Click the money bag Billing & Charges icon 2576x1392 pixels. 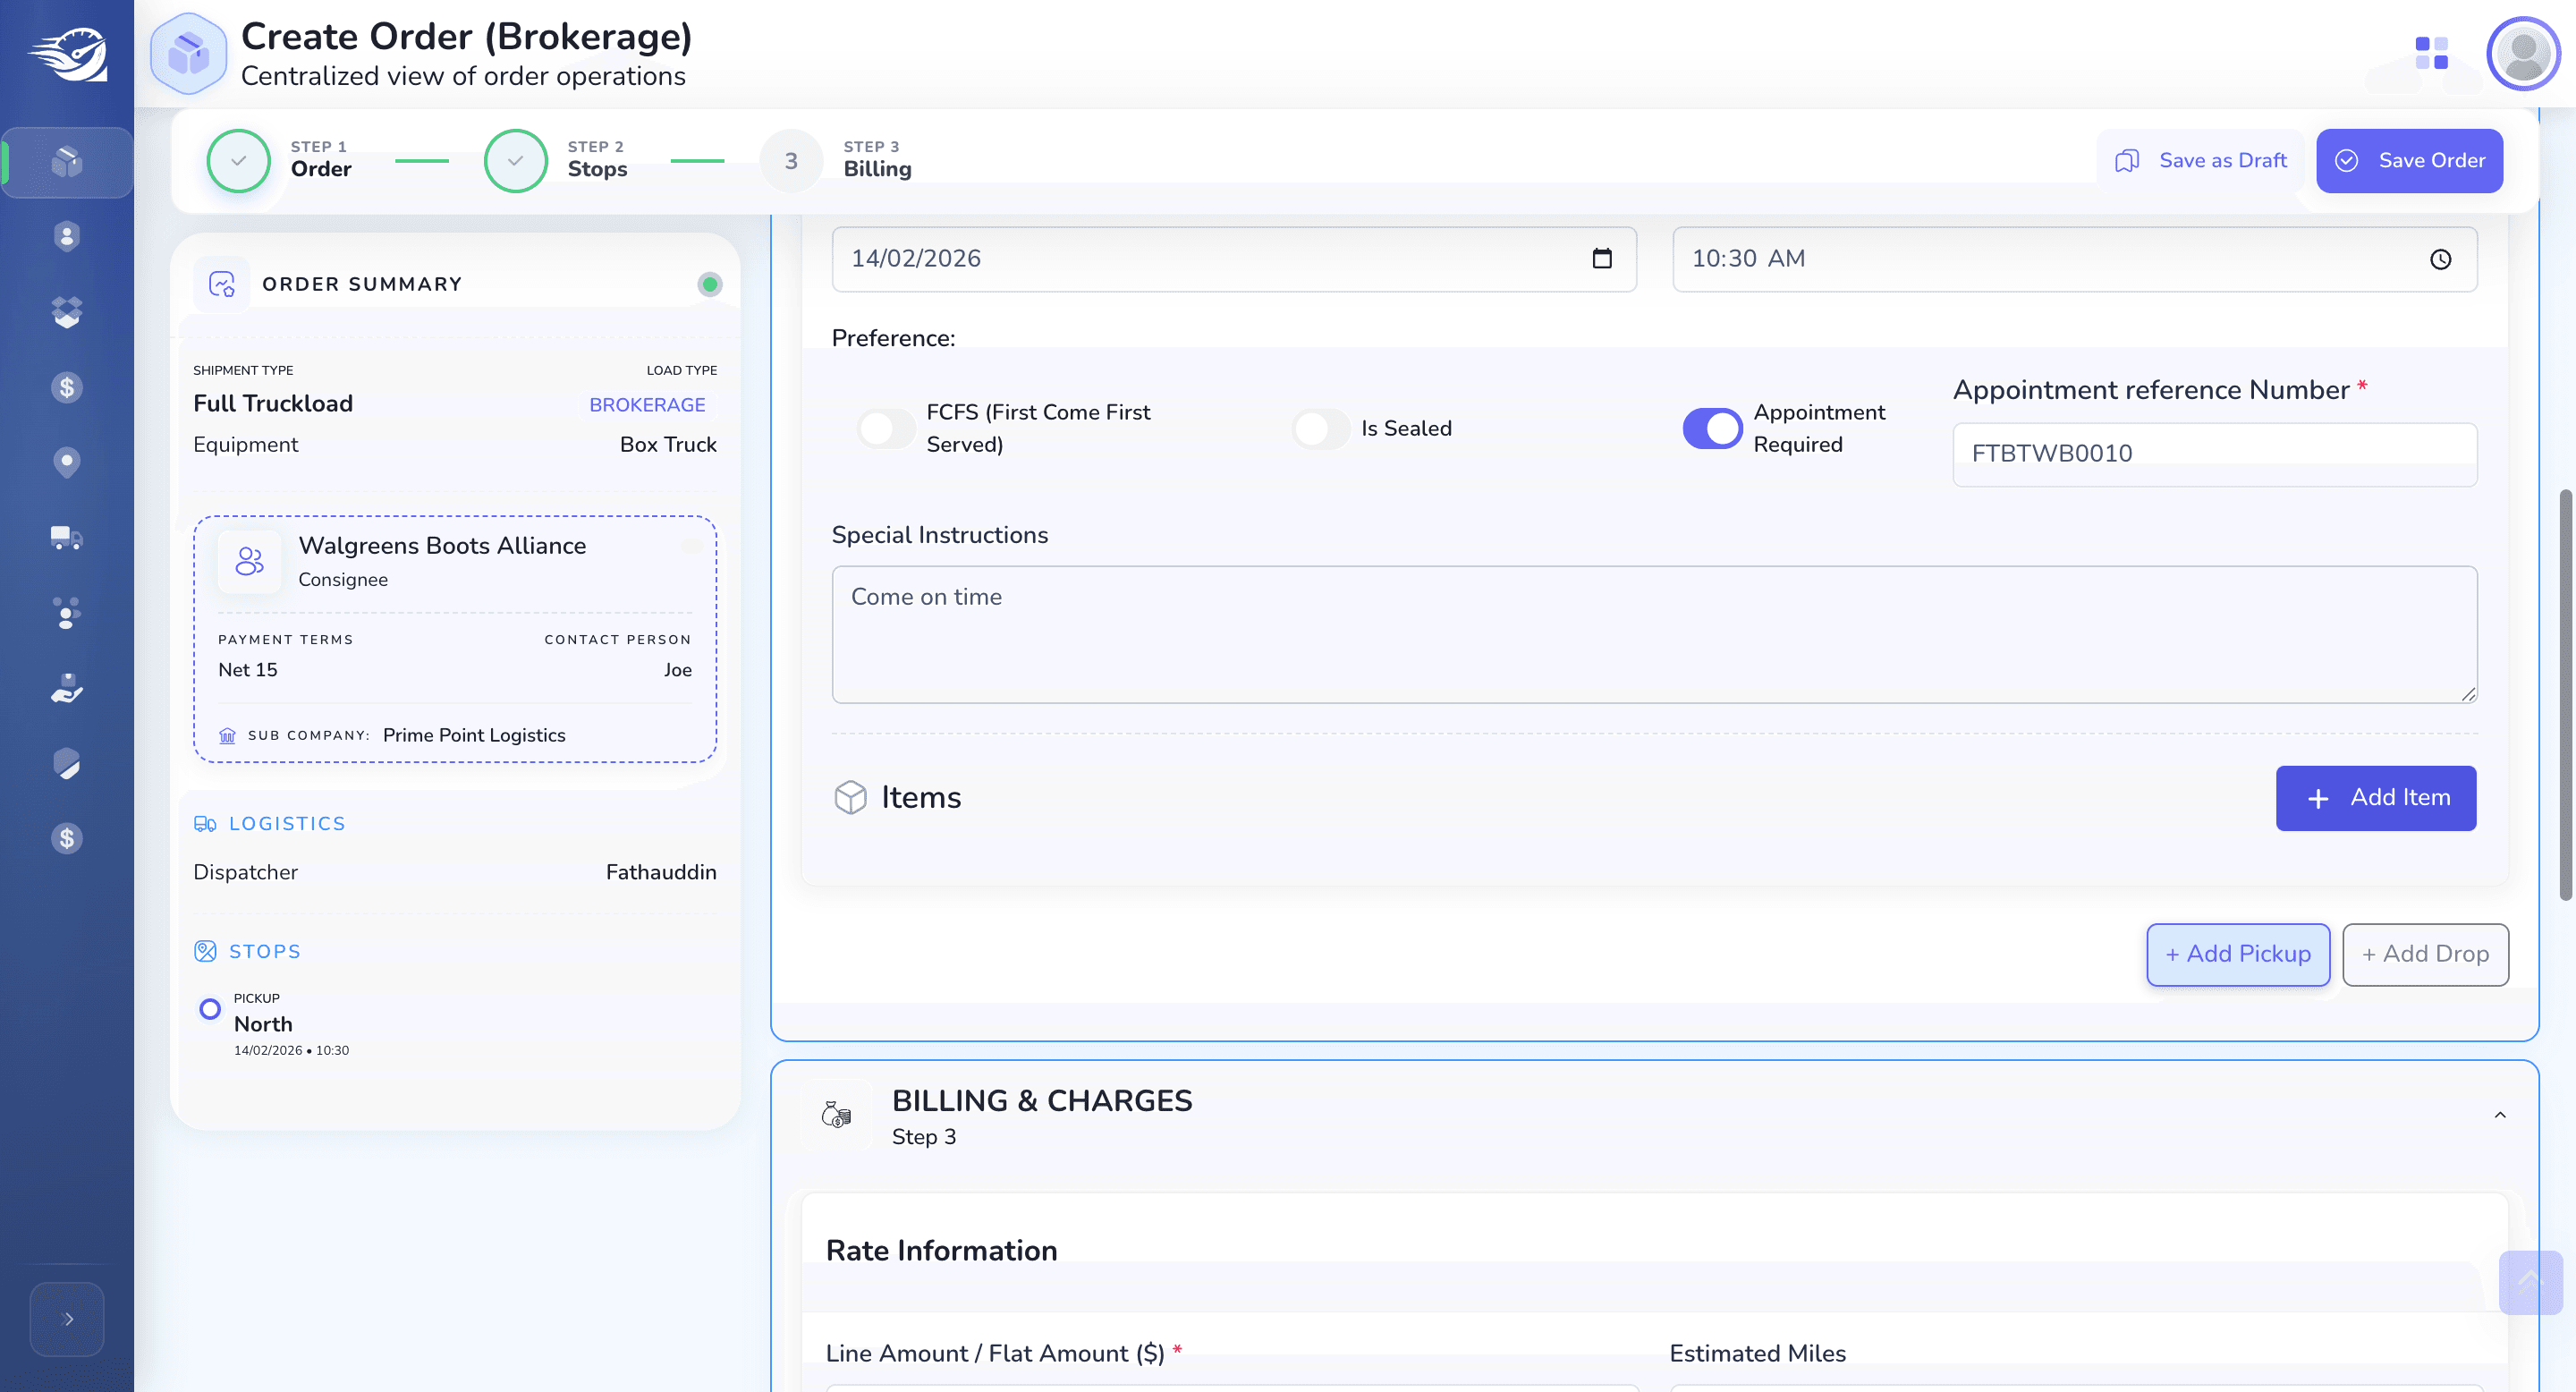(836, 1115)
